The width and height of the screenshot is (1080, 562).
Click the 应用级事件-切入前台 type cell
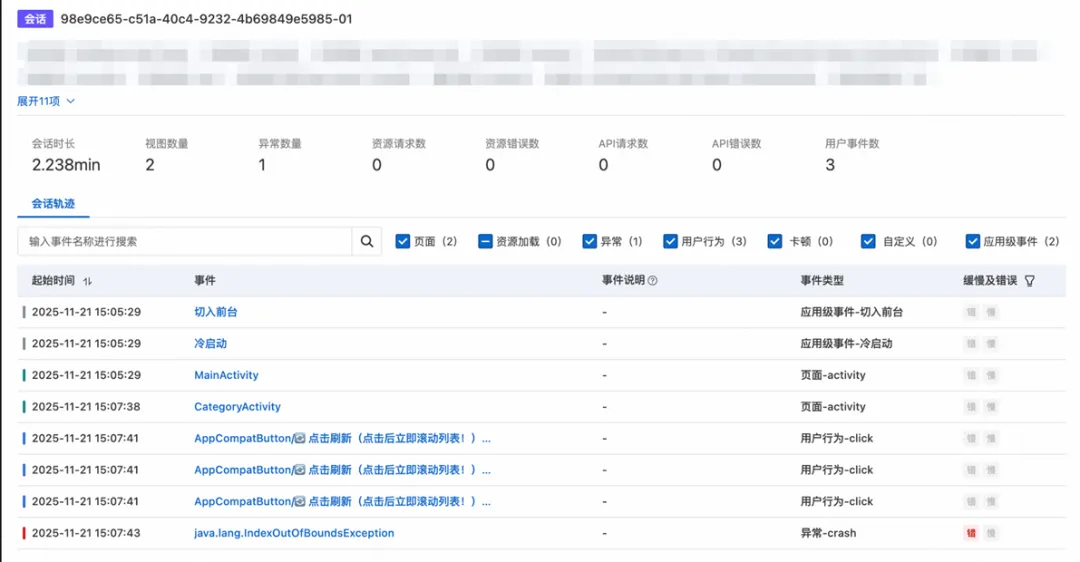tap(851, 312)
